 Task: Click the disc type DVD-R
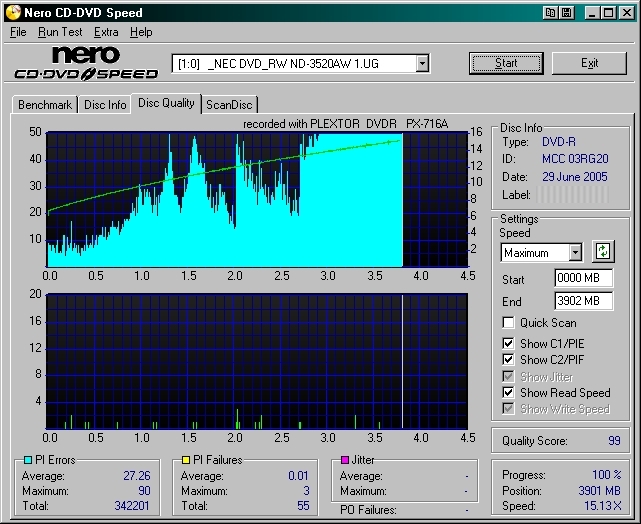pyautogui.click(x=559, y=142)
